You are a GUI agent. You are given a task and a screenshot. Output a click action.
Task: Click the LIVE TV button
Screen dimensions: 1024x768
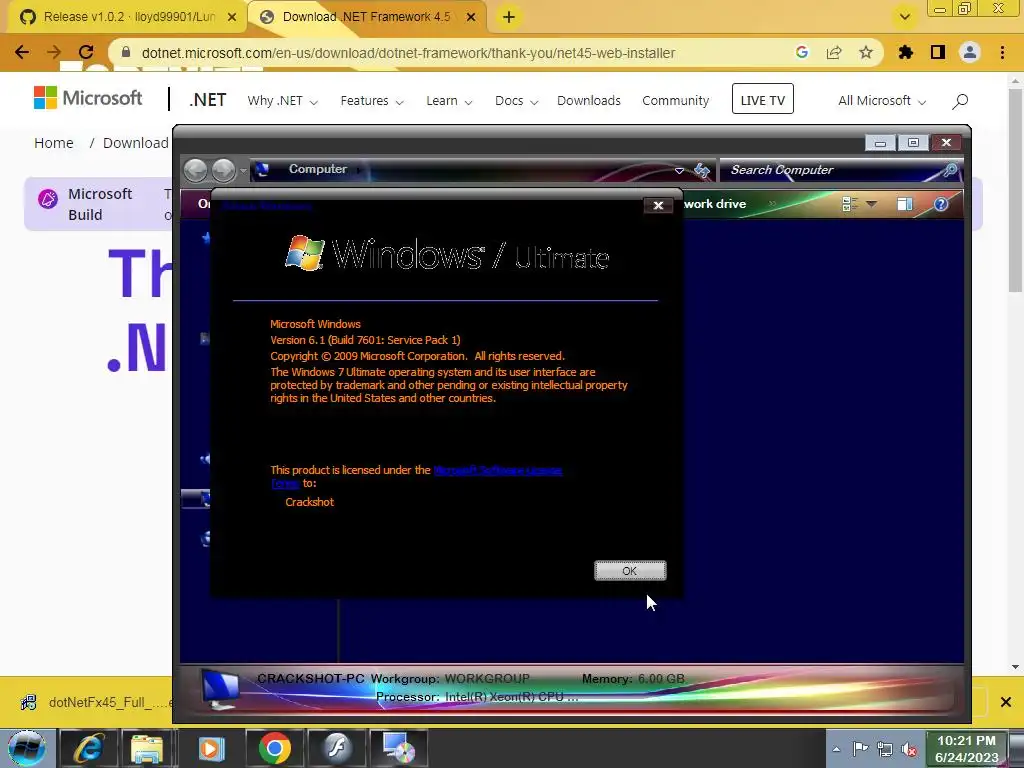pos(762,99)
